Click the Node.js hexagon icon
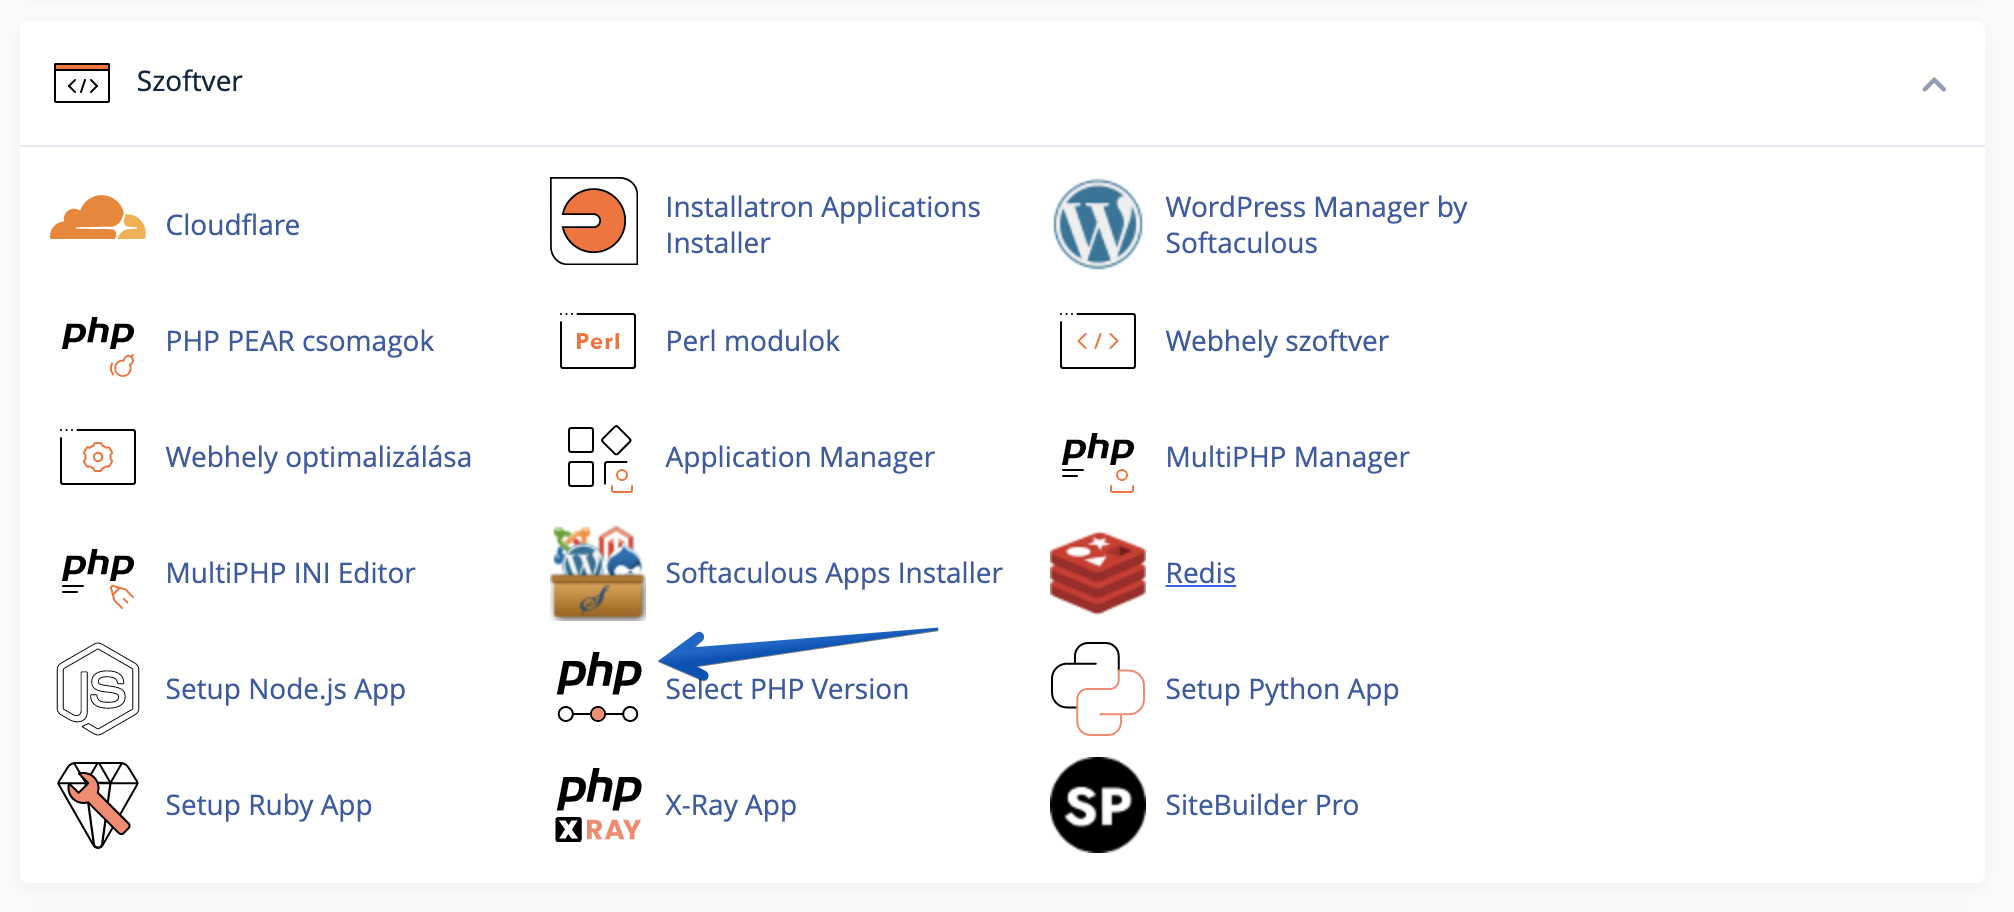 point(98,689)
